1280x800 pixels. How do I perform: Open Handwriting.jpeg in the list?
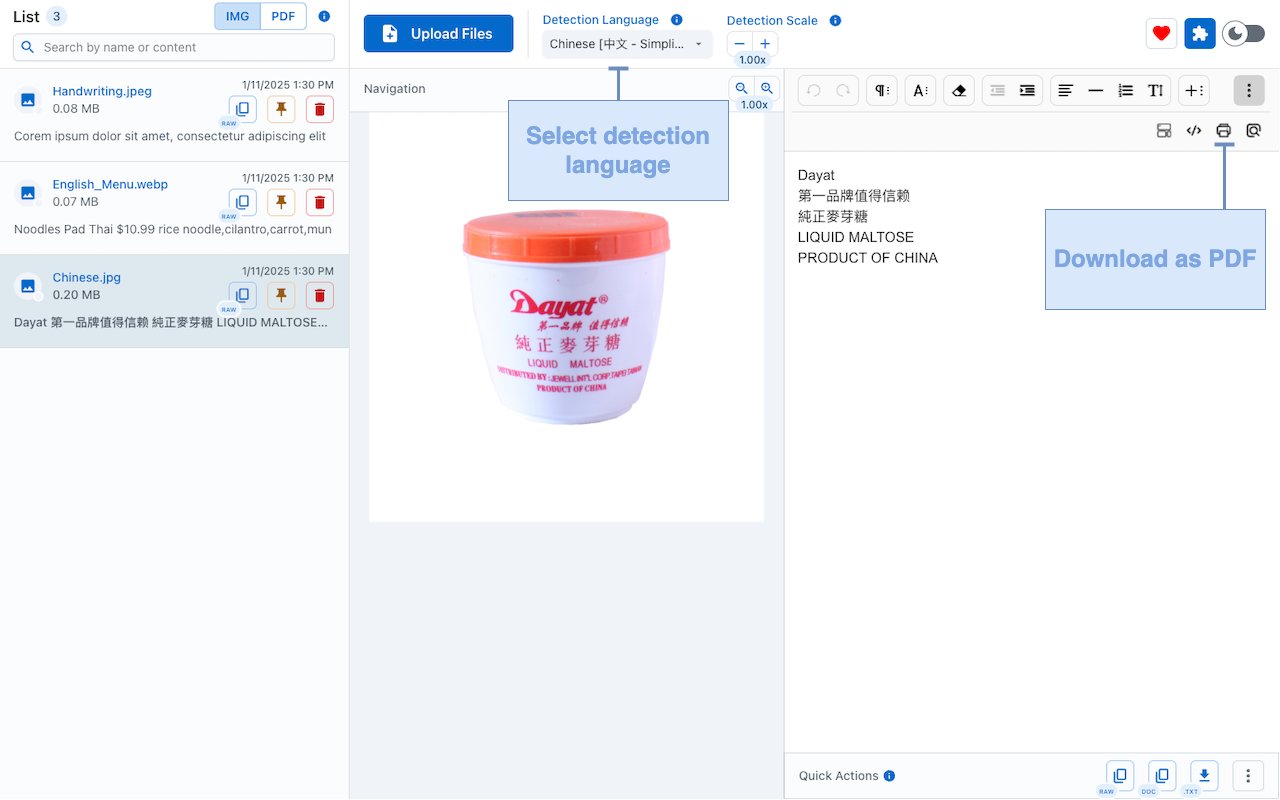click(x=102, y=91)
